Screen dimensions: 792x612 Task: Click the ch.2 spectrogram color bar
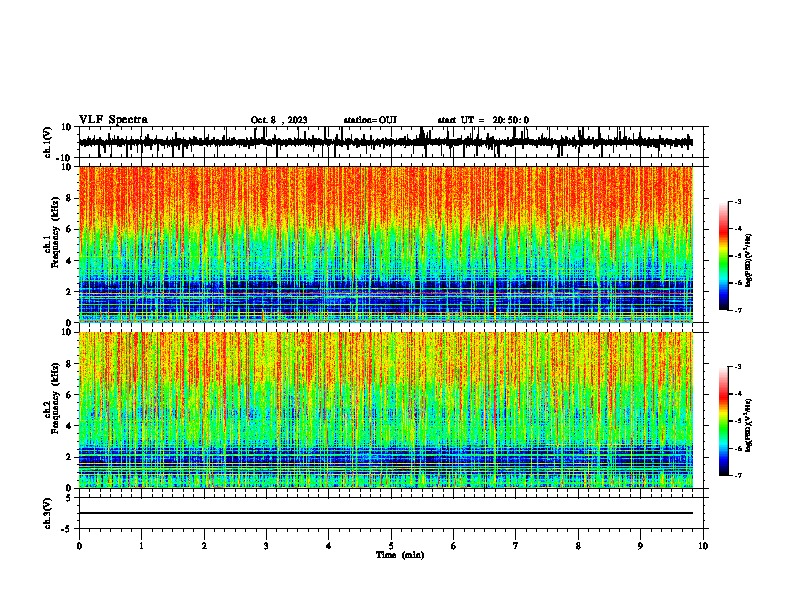[x=723, y=421]
